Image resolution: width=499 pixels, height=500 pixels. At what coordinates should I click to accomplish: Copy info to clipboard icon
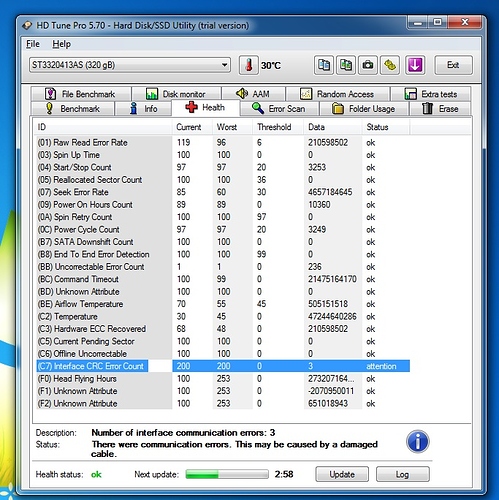tap(324, 65)
